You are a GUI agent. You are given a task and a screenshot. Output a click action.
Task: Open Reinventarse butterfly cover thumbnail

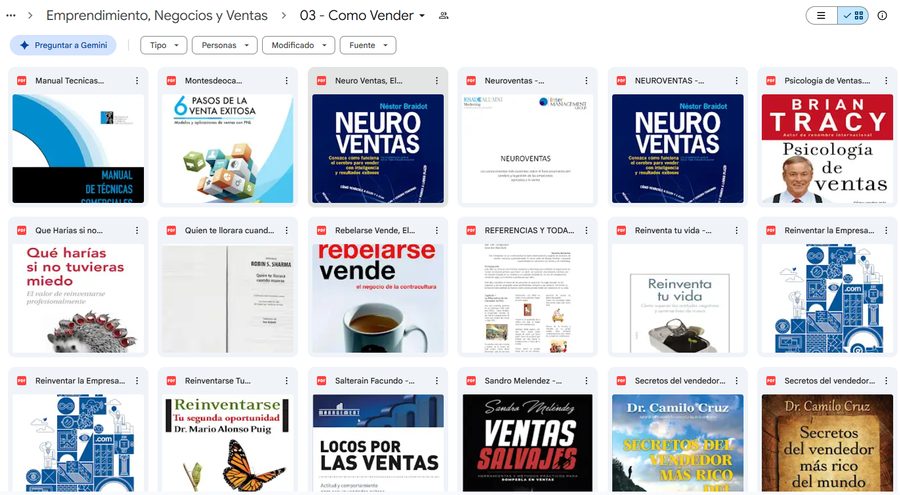[x=228, y=442]
